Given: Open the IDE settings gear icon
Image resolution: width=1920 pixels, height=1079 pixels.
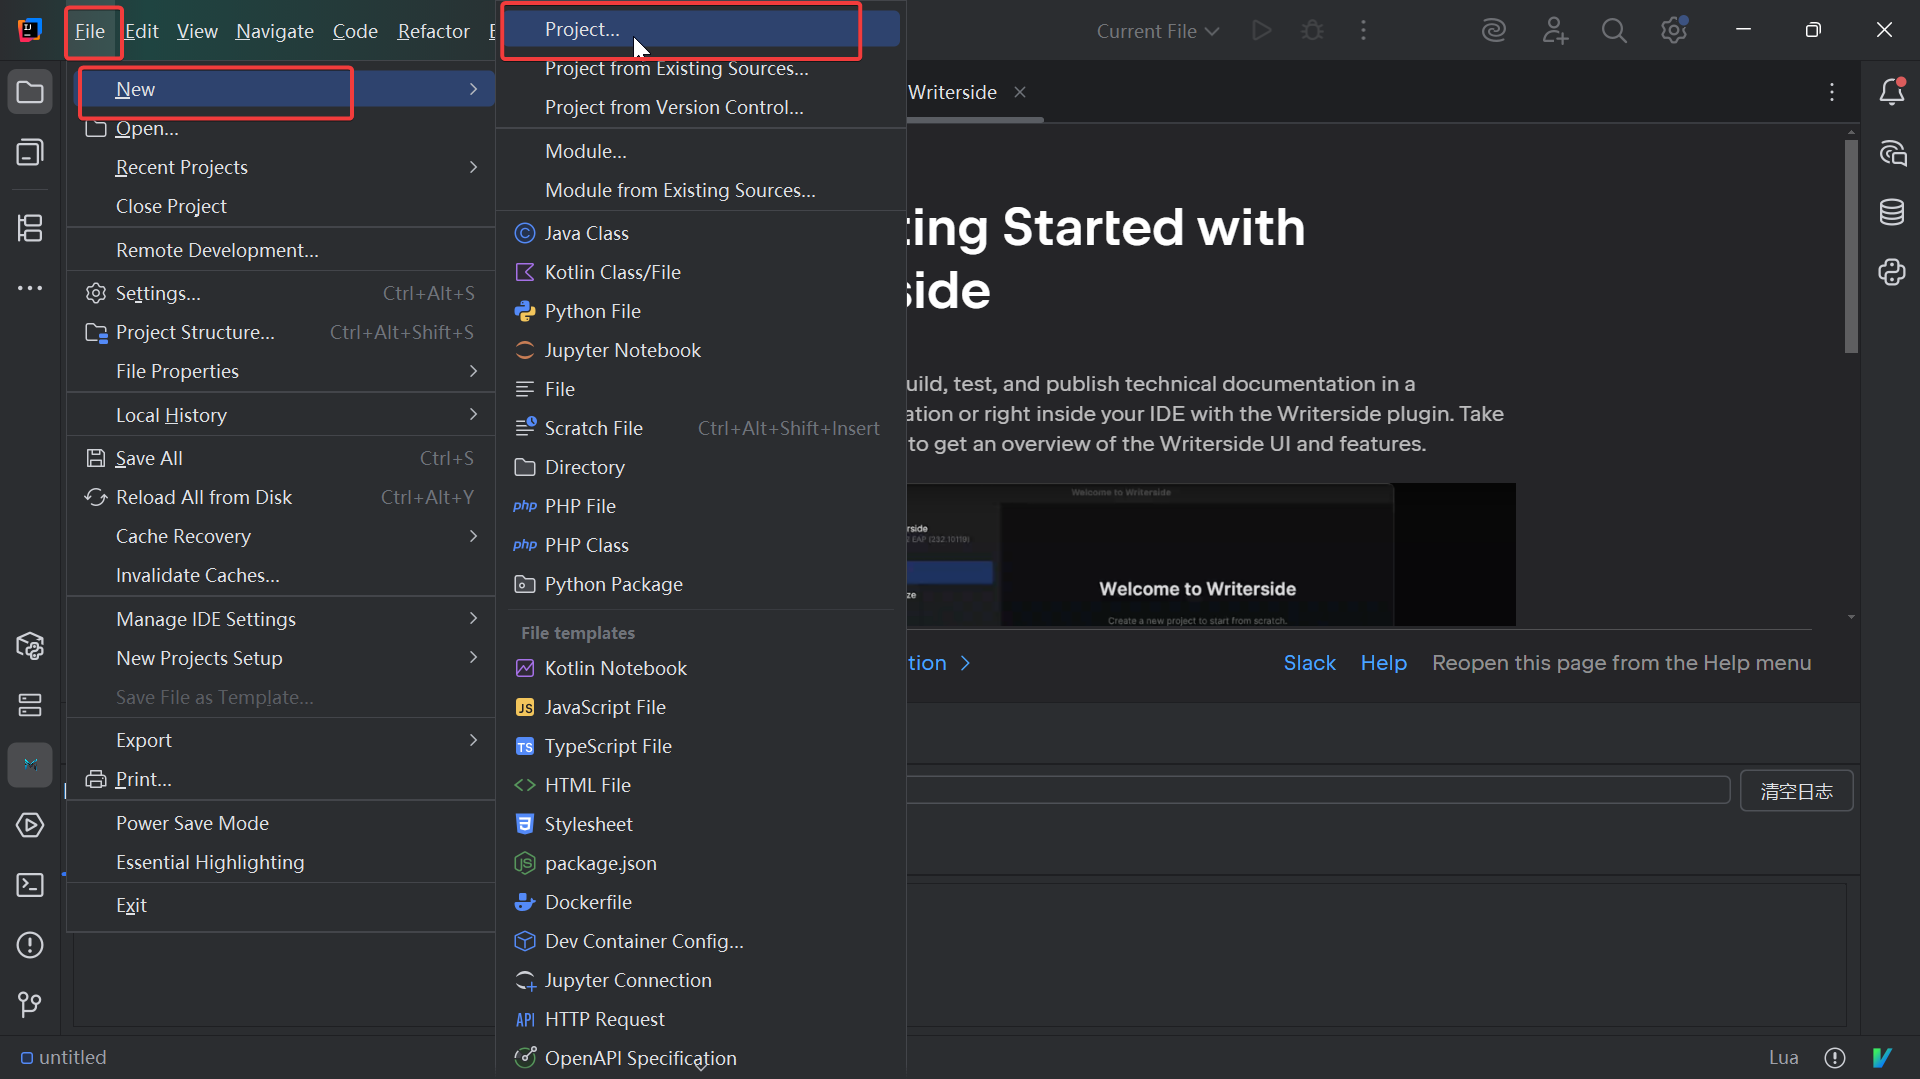Looking at the screenshot, I should click(1673, 31).
